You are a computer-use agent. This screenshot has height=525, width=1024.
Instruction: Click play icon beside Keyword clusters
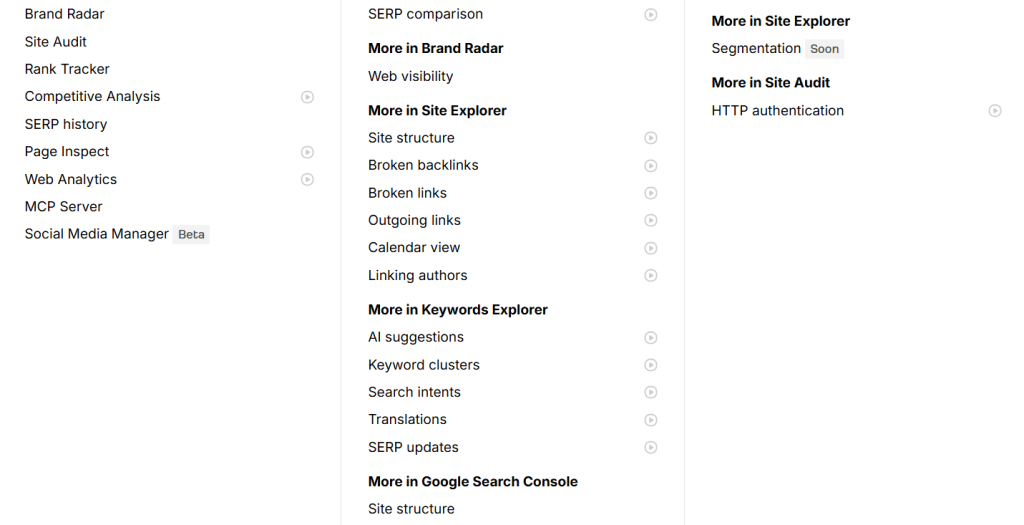click(651, 365)
